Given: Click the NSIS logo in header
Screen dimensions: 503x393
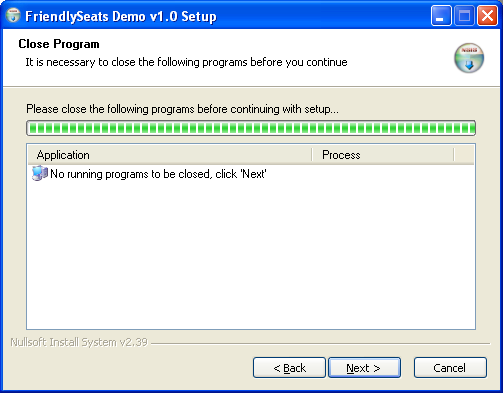Looking at the screenshot, I should [x=469, y=58].
